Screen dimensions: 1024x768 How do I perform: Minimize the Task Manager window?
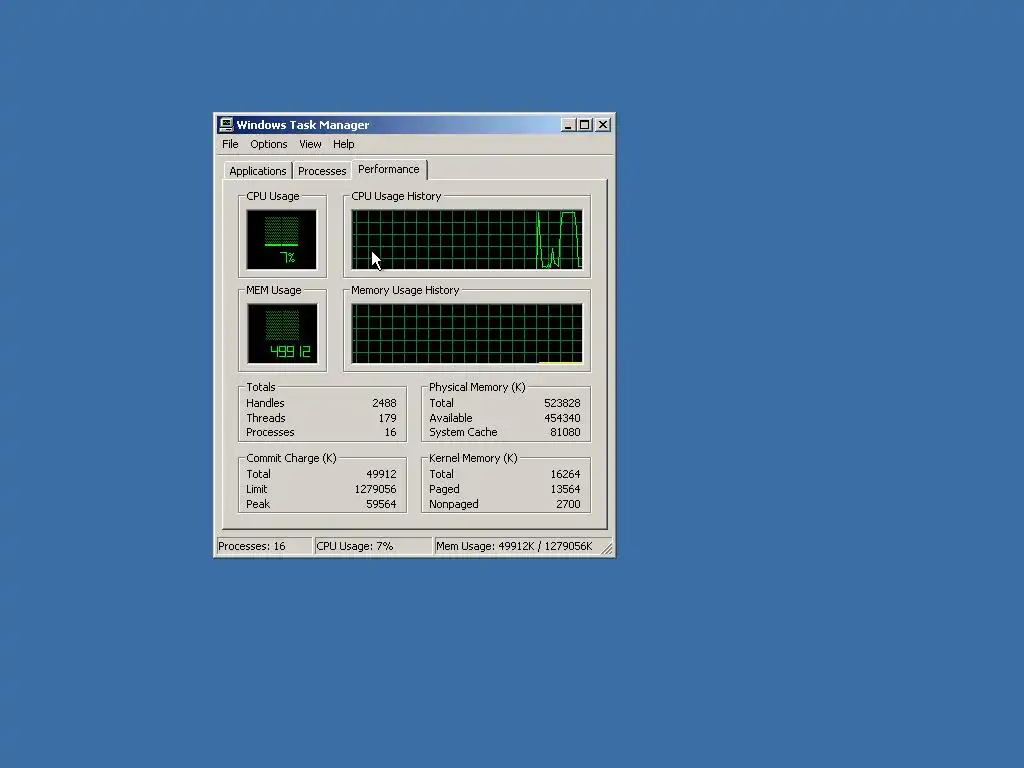tap(568, 125)
